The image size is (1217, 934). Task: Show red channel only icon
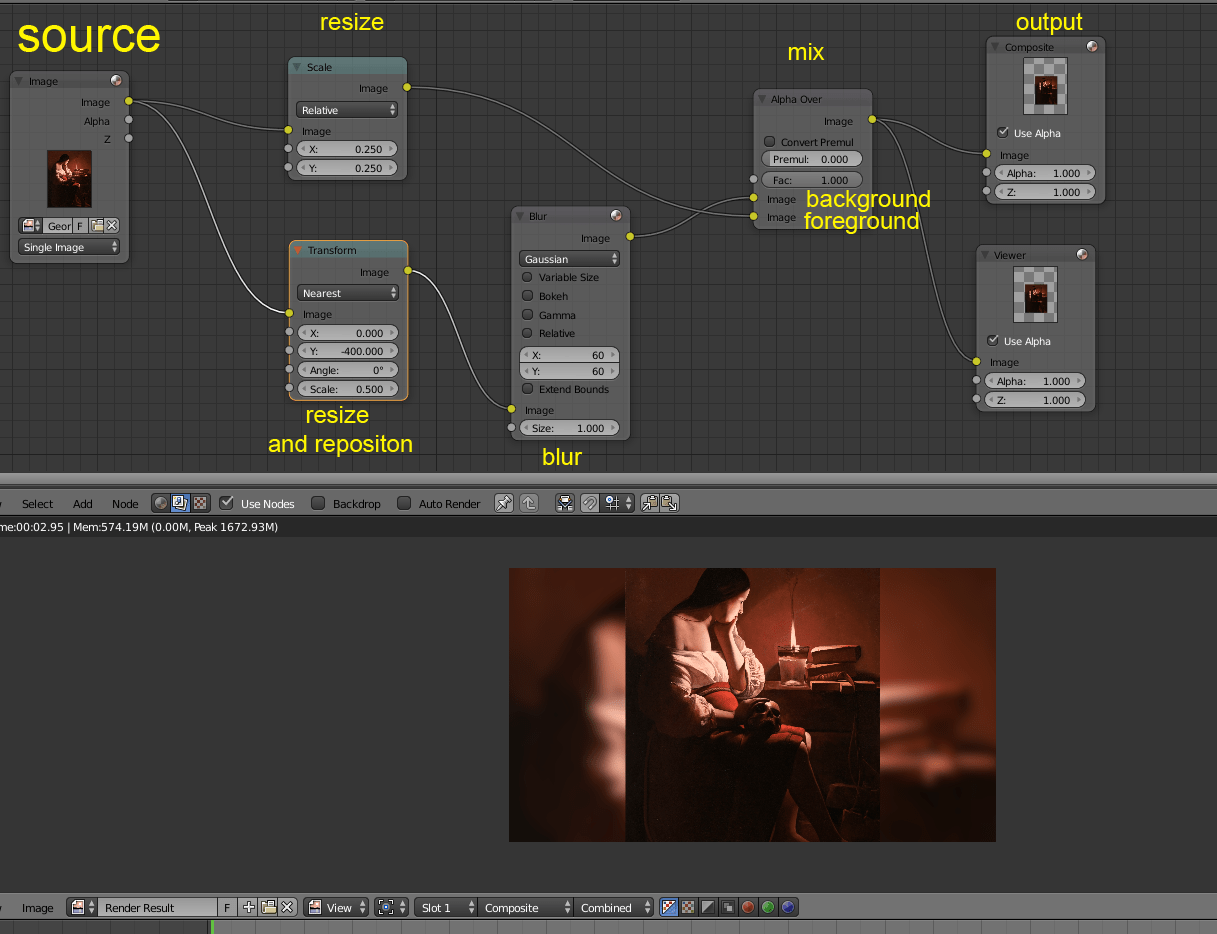click(748, 907)
